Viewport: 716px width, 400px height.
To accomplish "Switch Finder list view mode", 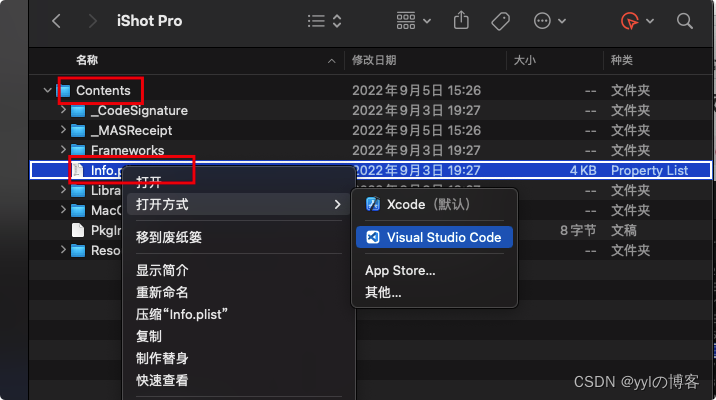I will 325,21.
